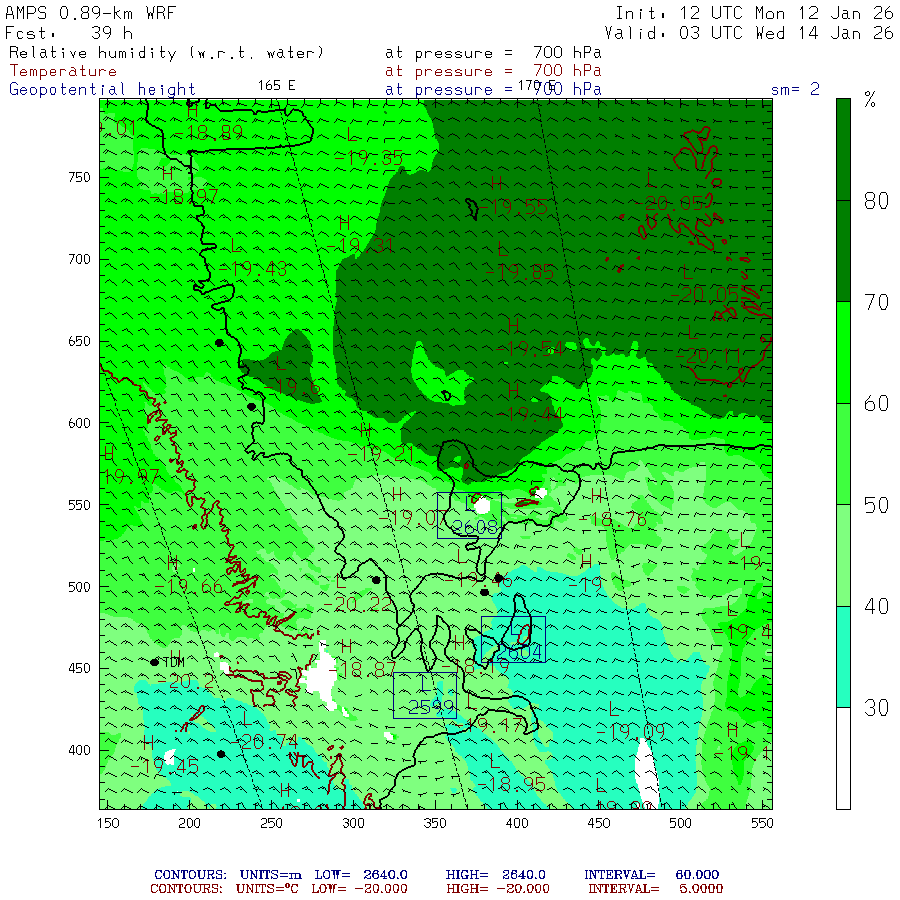Click the TDM station marker dot

point(155,662)
